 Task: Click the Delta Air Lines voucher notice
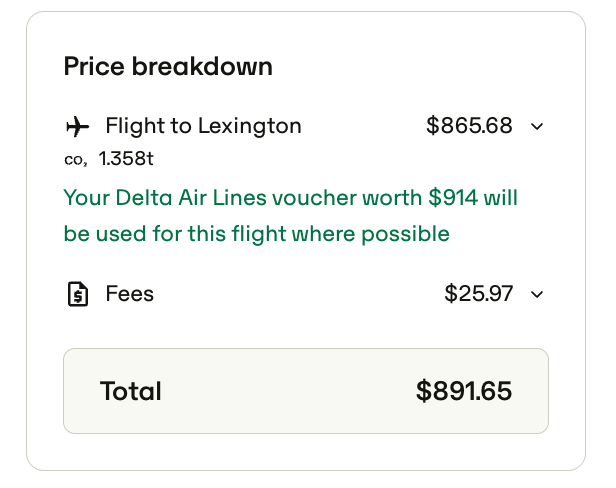pos(291,215)
